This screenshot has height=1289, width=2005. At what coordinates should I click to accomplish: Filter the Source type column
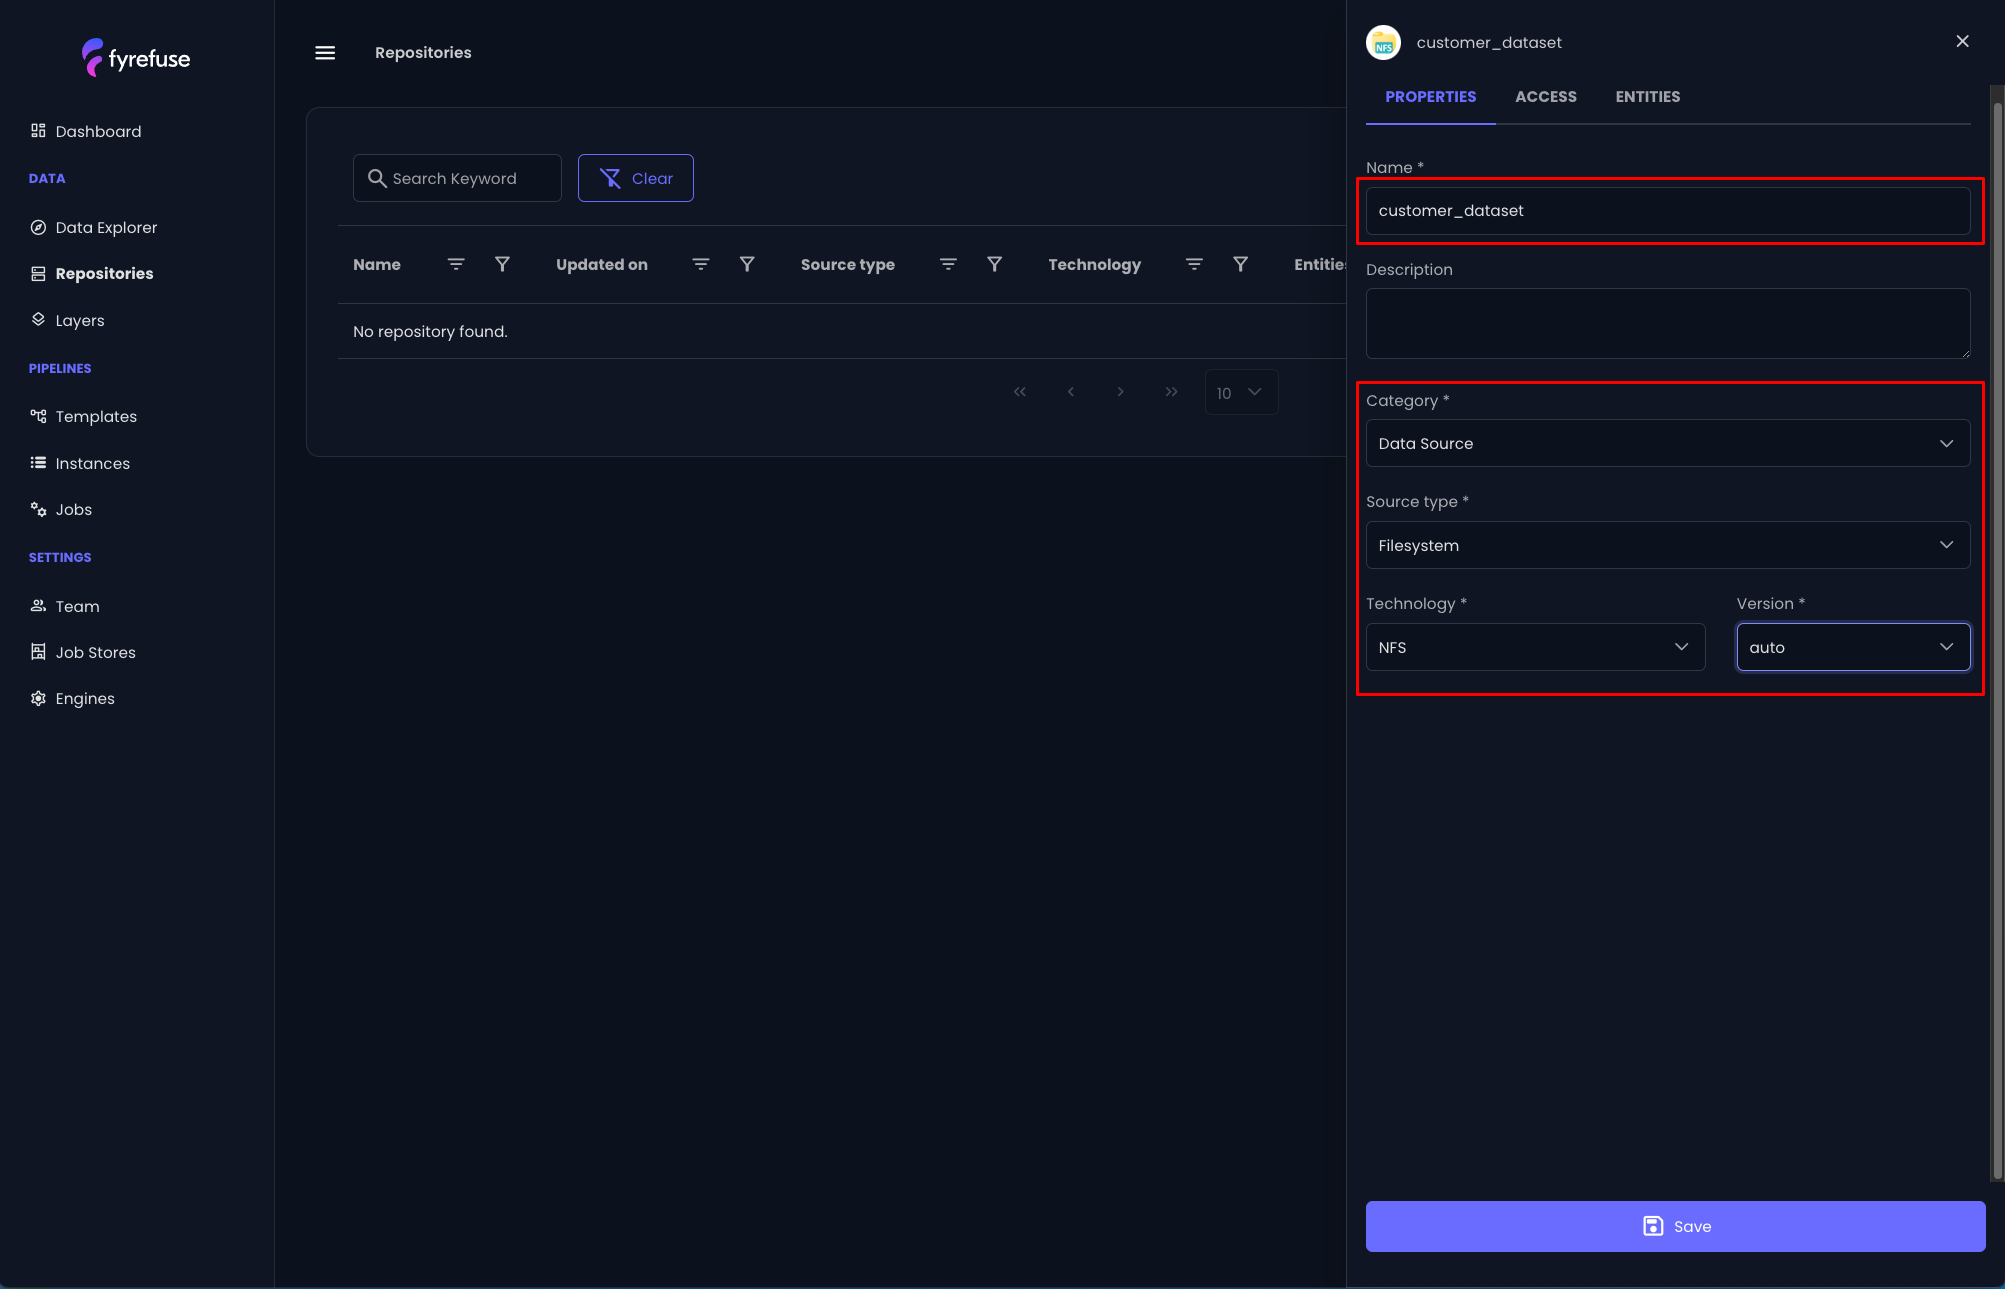click(x=995, y=264)
